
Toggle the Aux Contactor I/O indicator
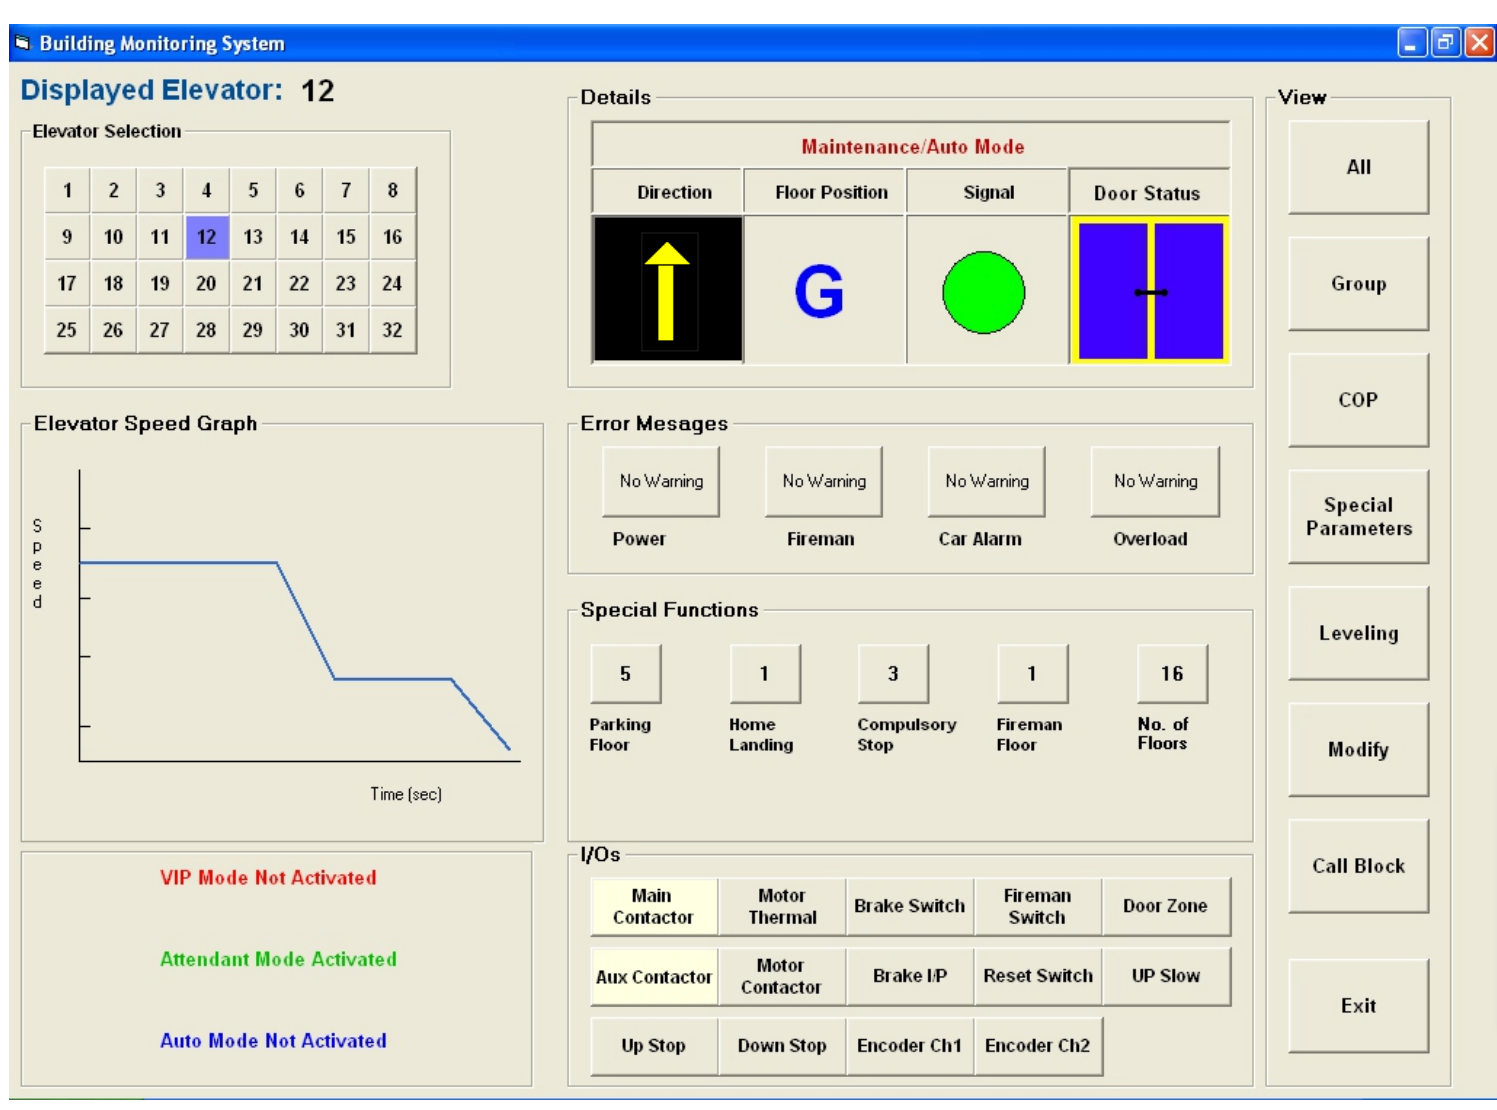coord(653,977)
